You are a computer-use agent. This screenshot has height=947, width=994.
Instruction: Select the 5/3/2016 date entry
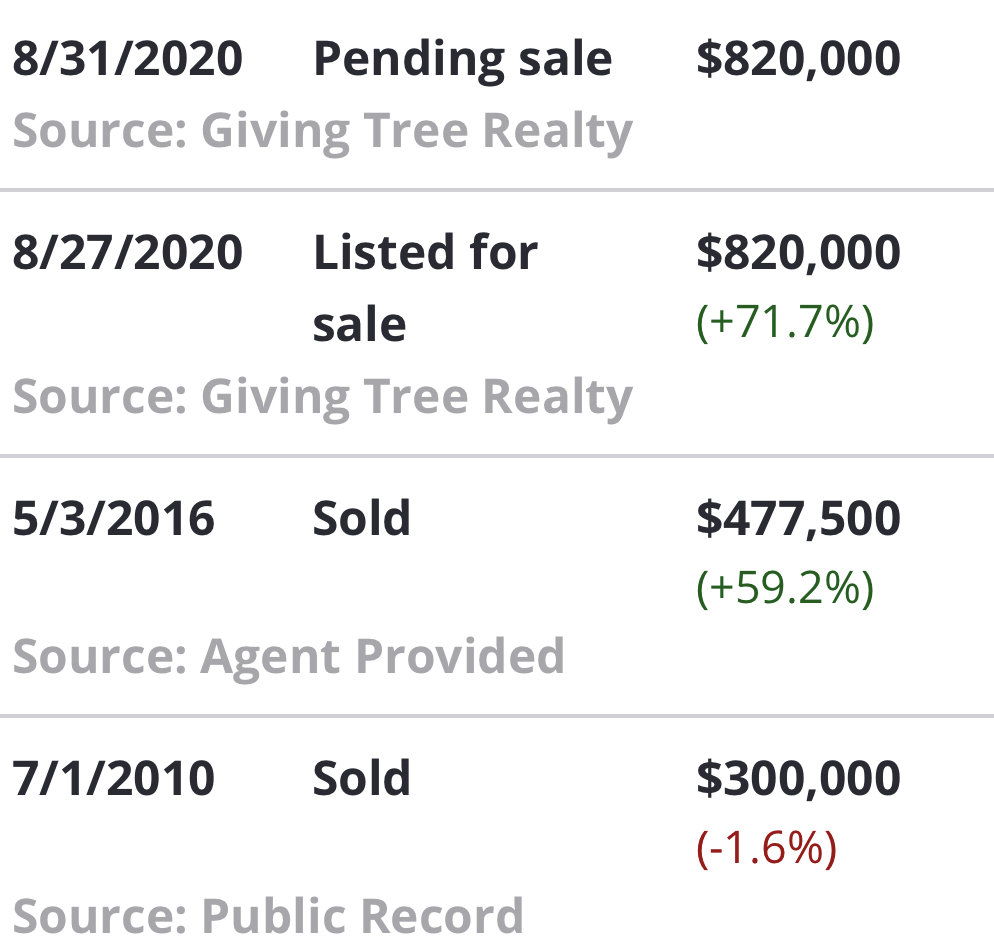point(113,519)
